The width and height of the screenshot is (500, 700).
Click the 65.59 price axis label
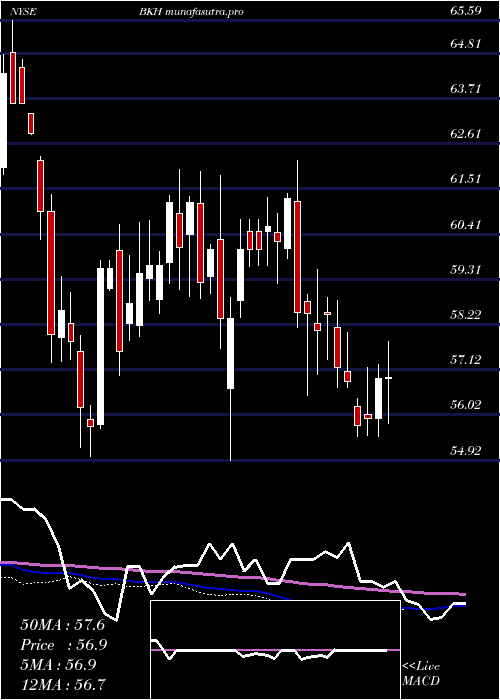coord(466,11)
